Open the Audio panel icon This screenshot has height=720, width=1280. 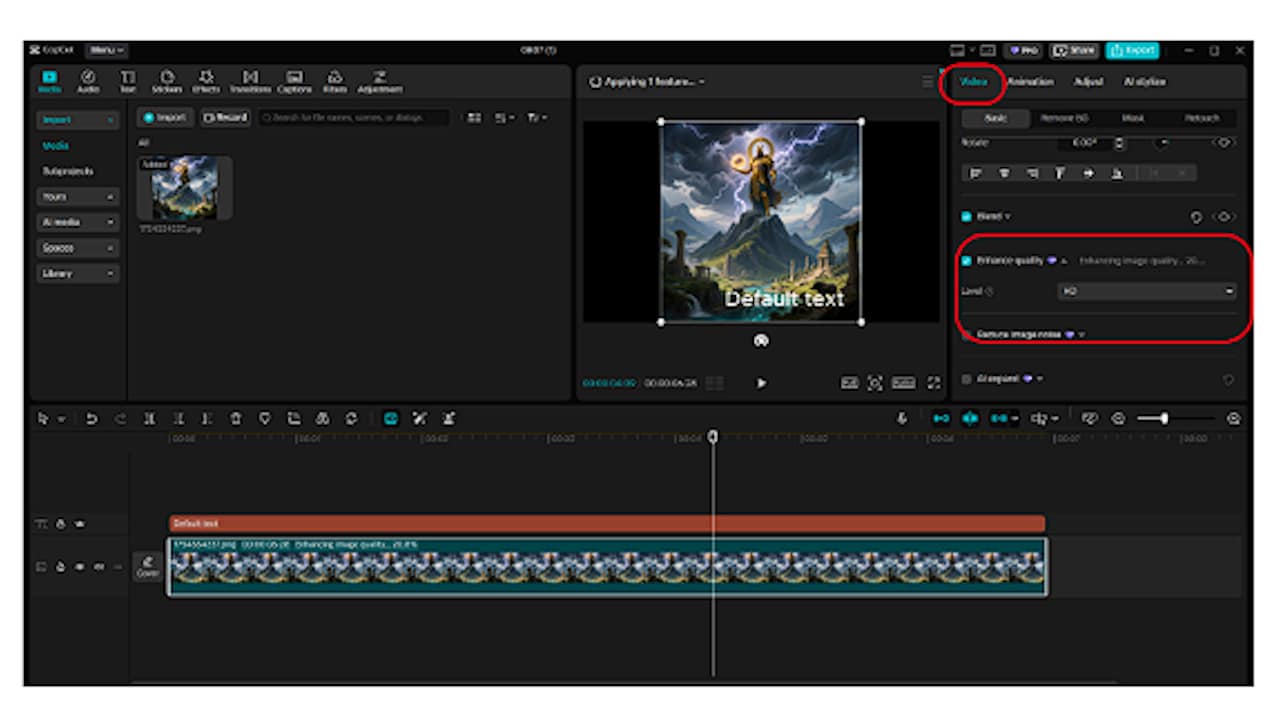88,81
